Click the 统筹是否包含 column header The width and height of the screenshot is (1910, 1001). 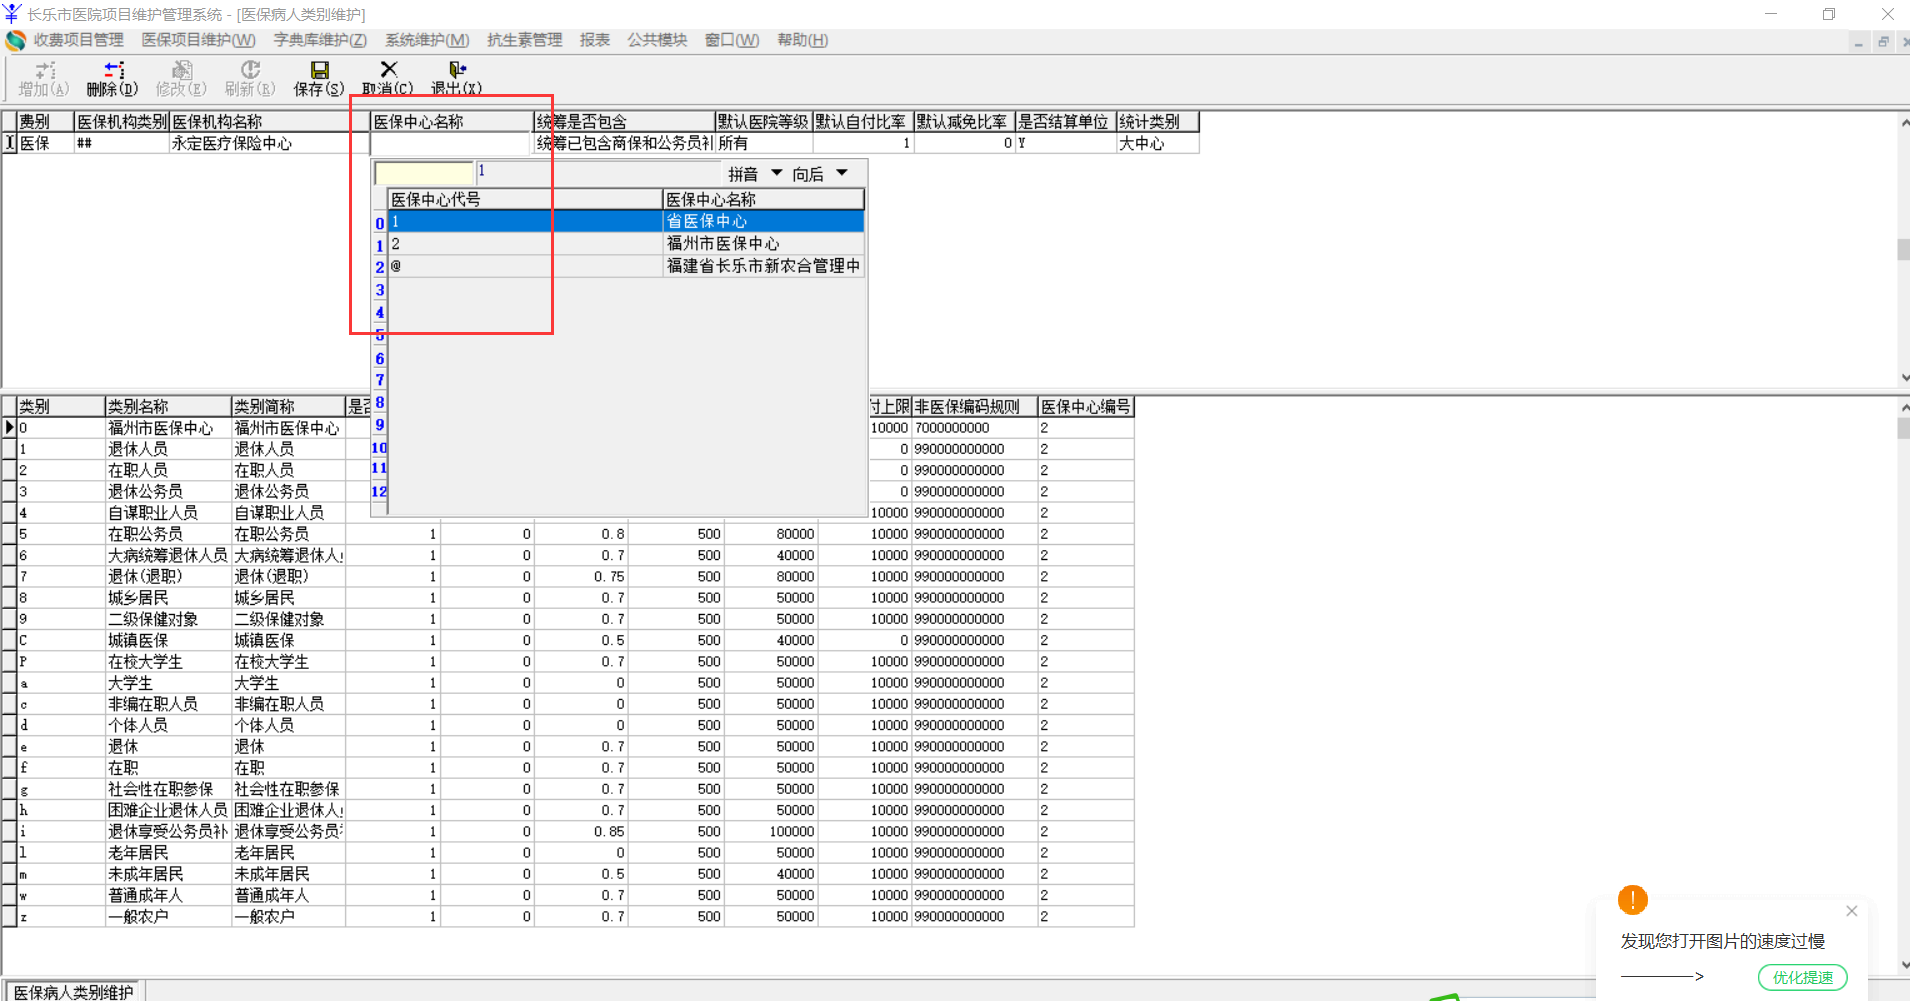coord(624,121)
